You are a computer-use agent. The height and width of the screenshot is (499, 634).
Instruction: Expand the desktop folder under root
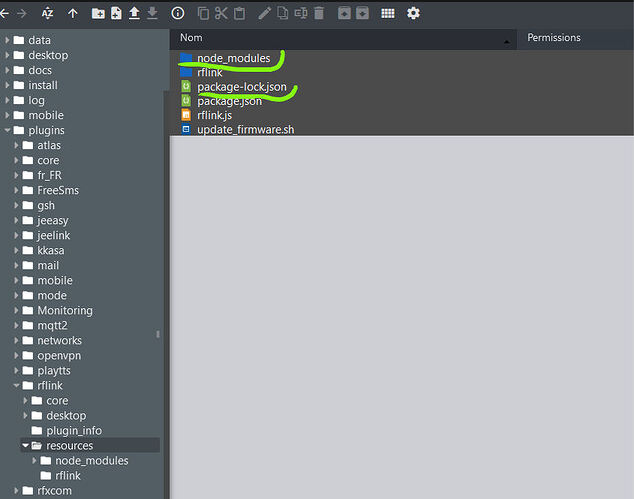point(7,55)
